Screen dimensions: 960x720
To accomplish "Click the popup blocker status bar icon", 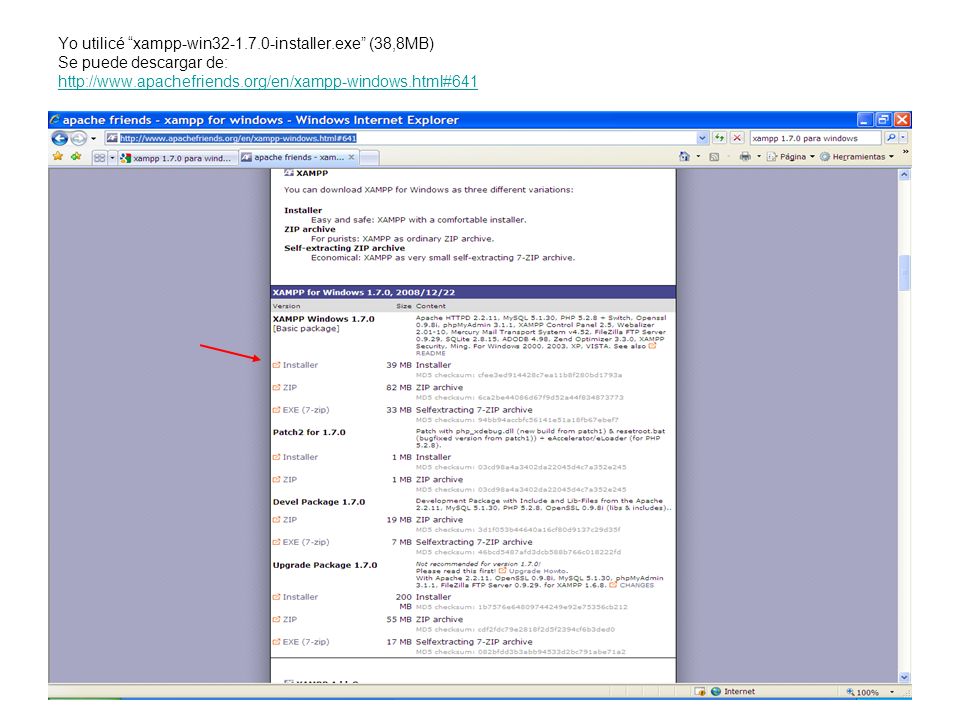I will tap(700, 692).
